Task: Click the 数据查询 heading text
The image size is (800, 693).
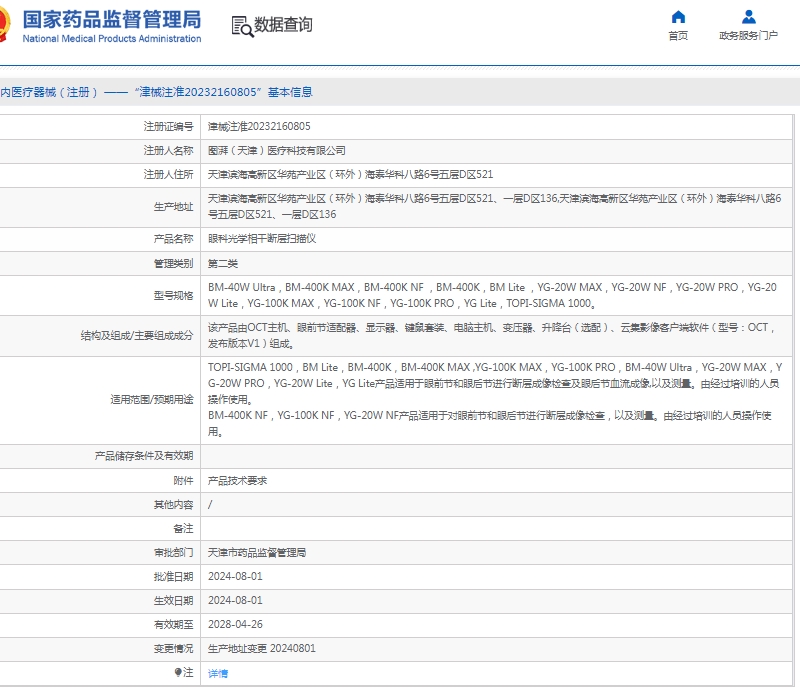Action: point(283,24)
